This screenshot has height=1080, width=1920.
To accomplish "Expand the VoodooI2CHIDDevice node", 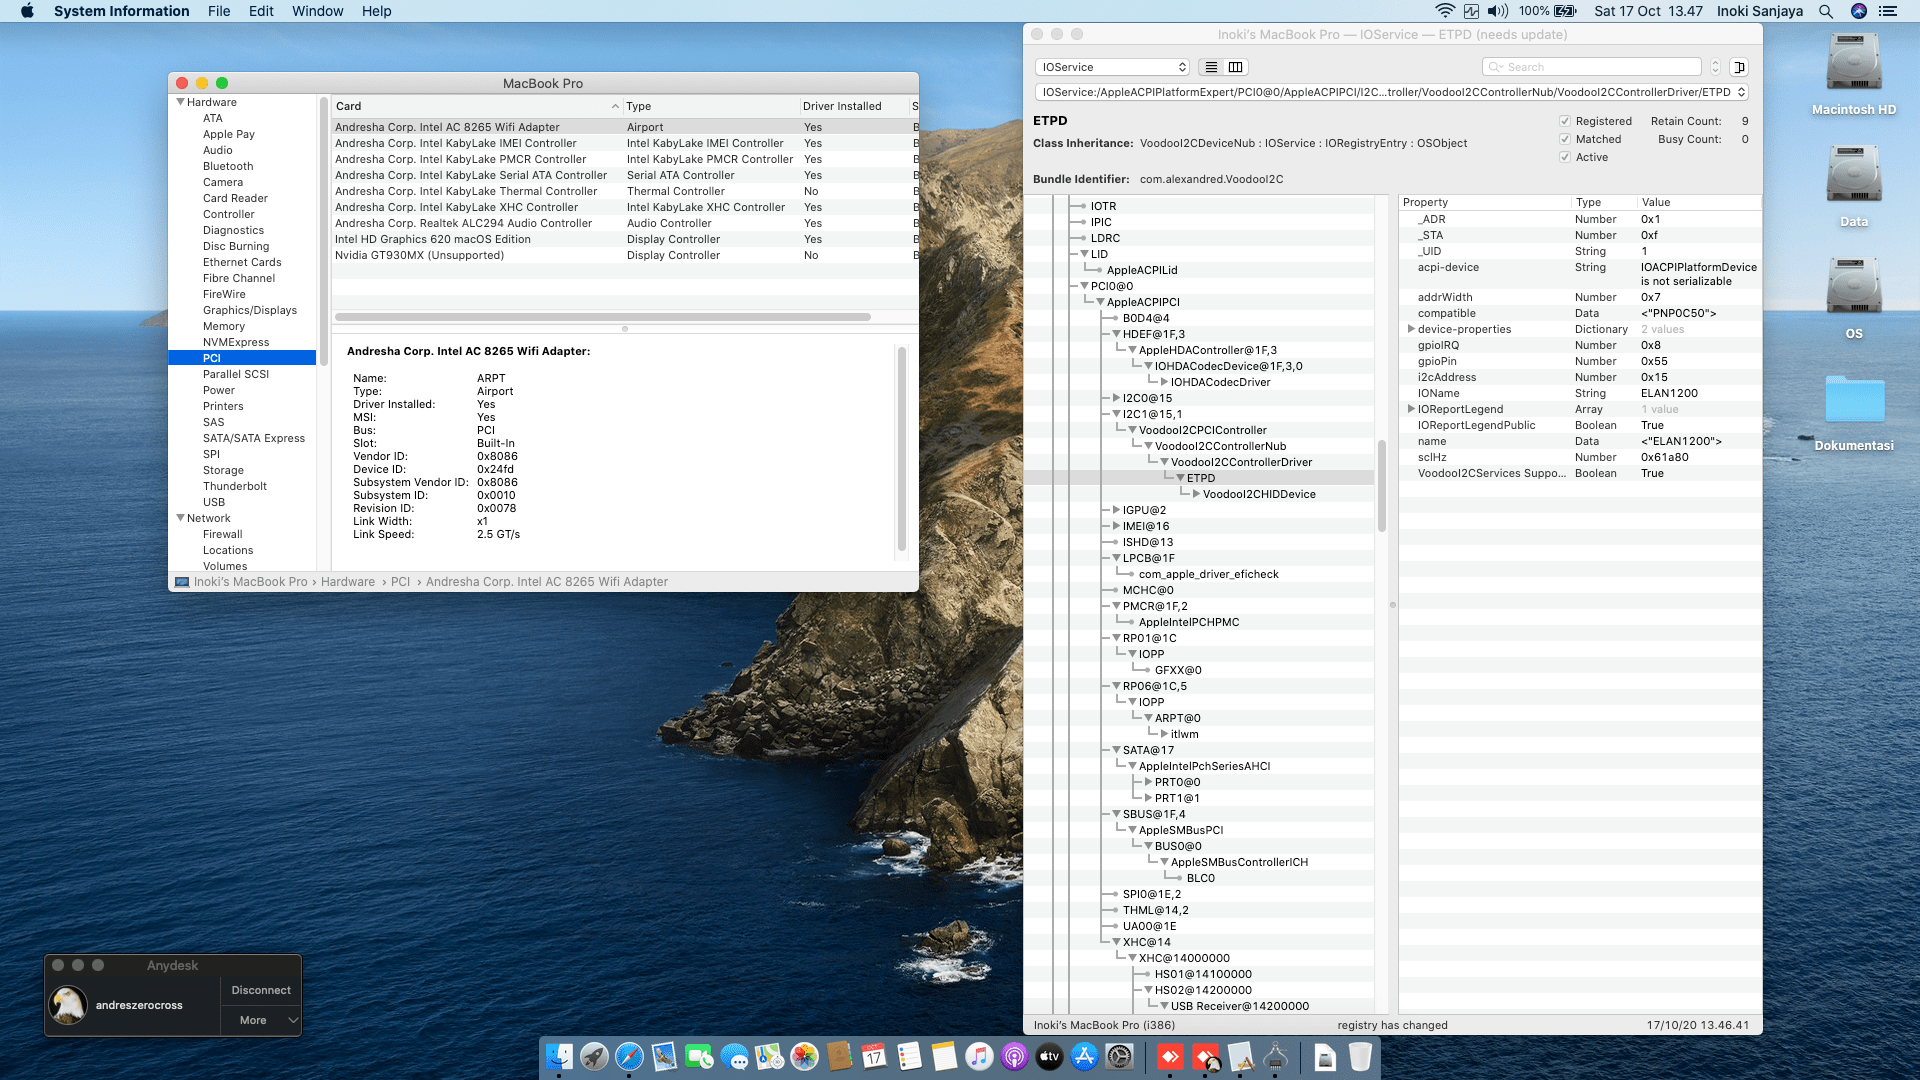I will (x=1196, y=494).
